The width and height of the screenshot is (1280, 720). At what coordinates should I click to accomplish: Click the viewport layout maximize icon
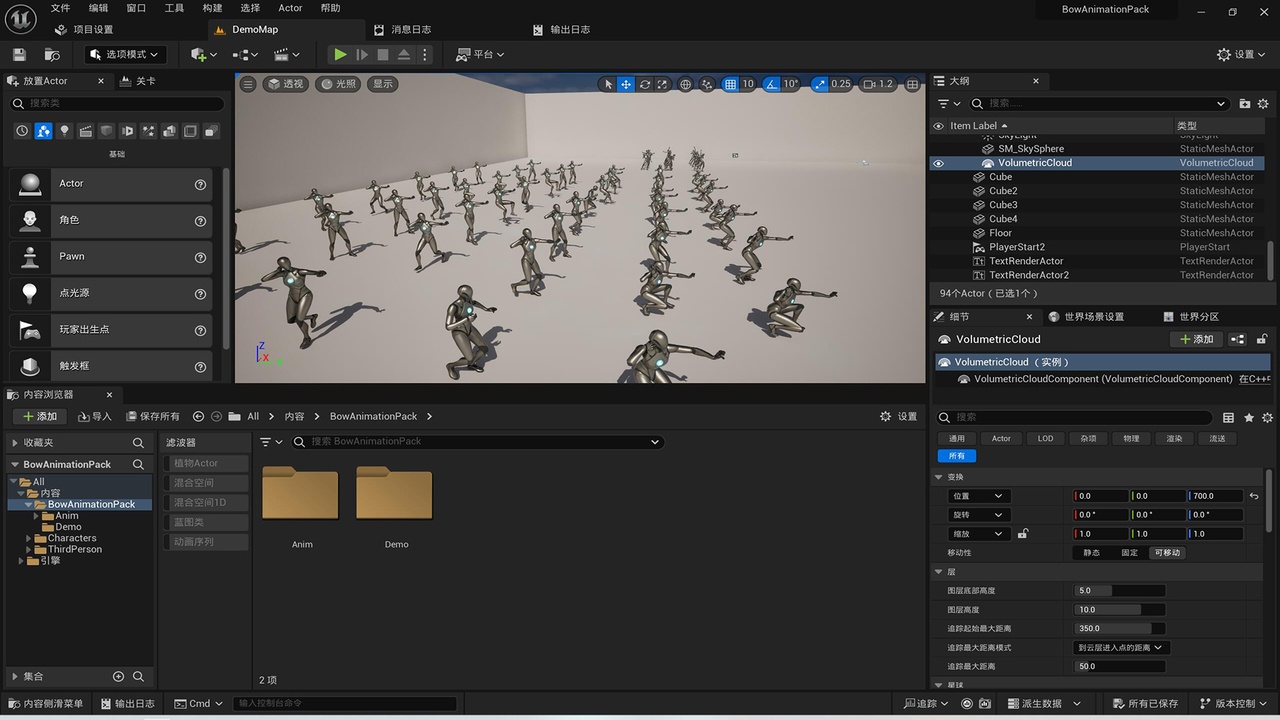(912, 84)
